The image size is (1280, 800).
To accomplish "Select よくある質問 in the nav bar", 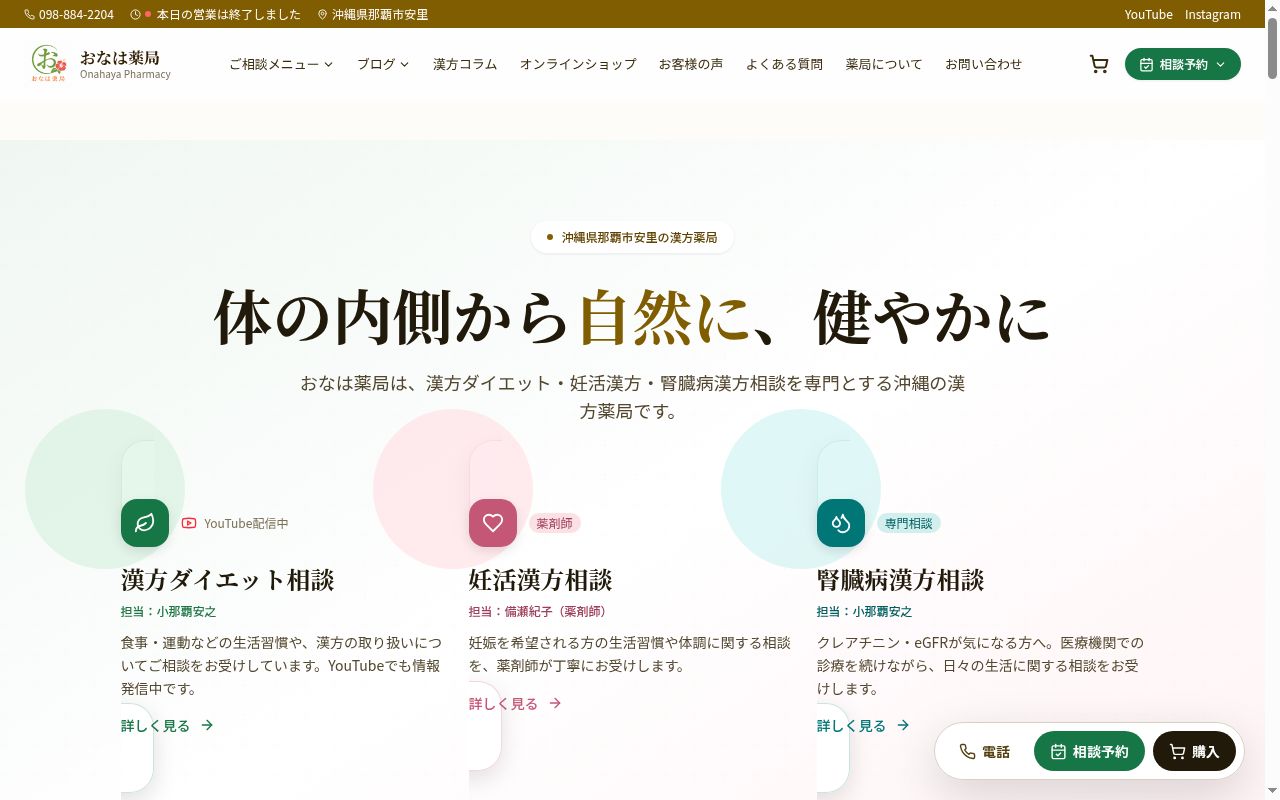I will click(784, 64).
